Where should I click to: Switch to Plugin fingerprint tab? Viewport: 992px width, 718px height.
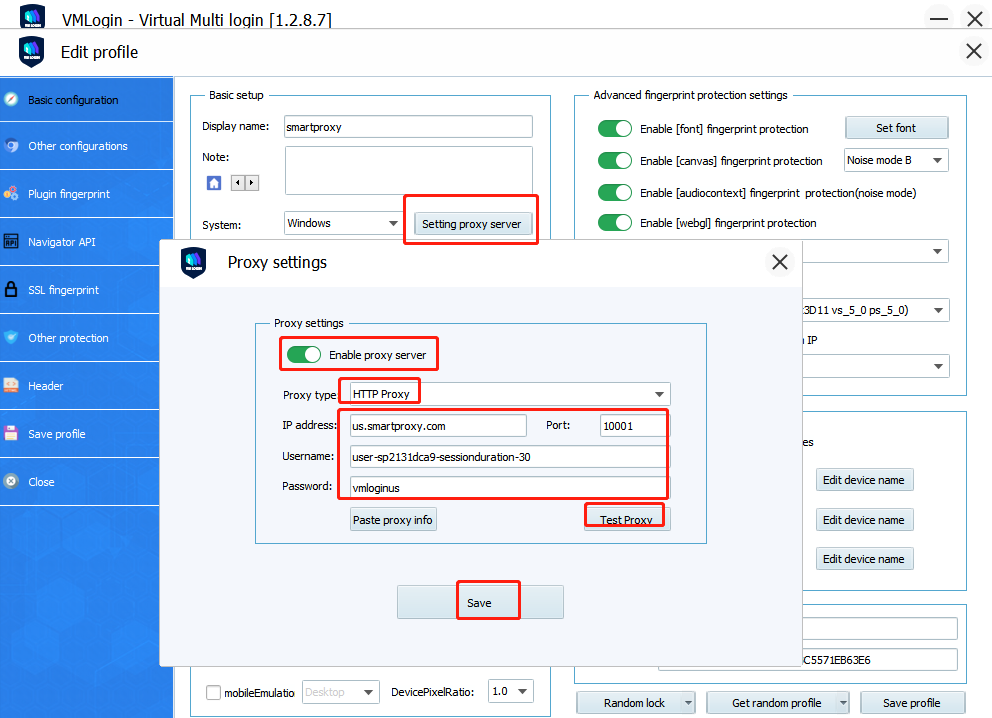tap(87, 194)
